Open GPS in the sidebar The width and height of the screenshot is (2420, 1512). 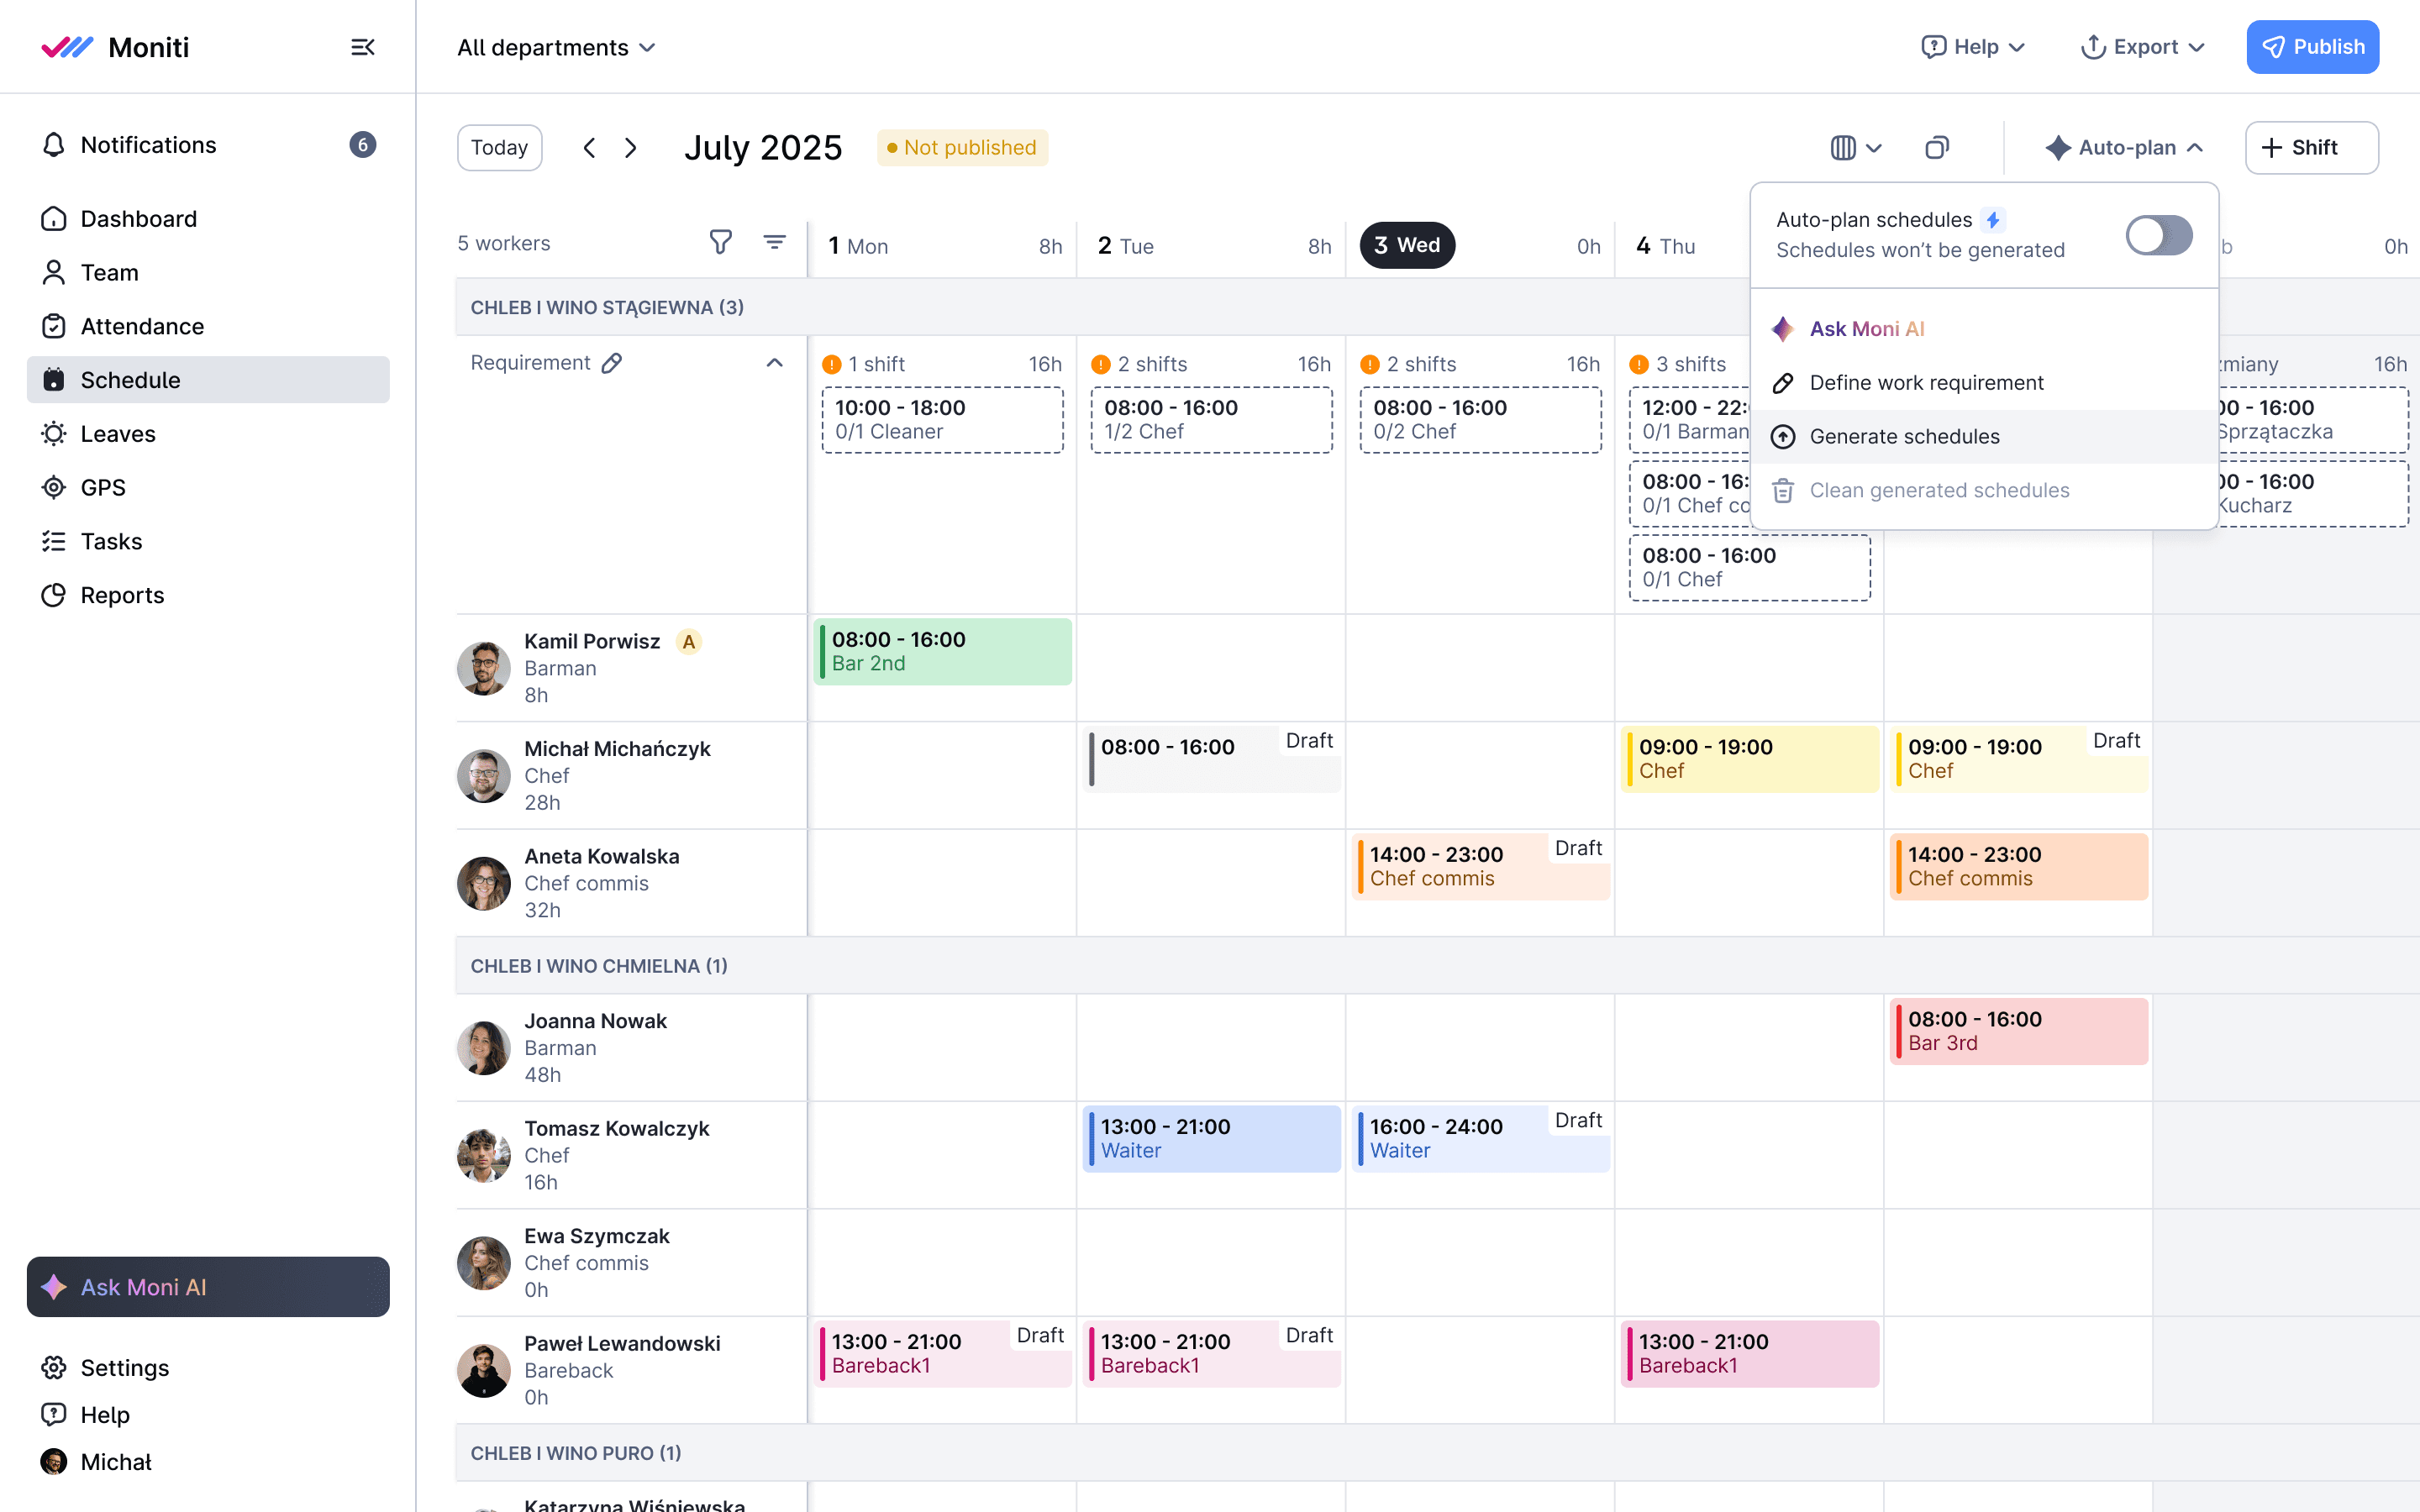click(x=103, y=487)
